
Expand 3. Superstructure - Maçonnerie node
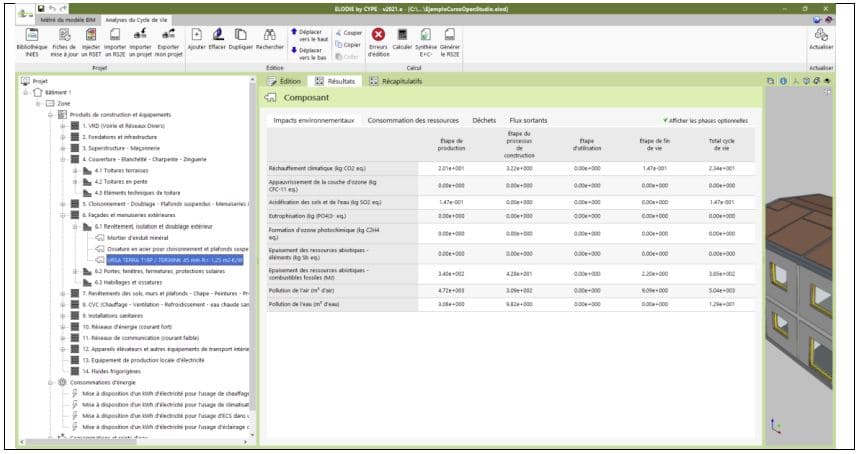(63, 148)
